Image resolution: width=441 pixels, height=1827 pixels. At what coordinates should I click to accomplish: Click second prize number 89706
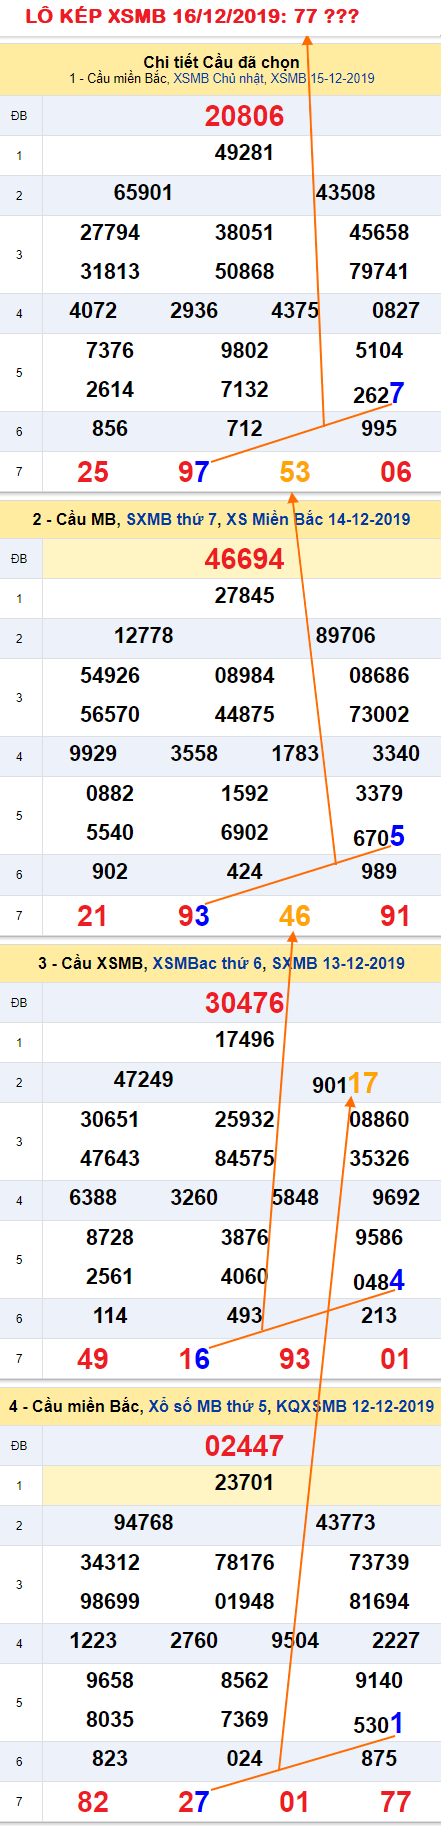coord(346,635)
